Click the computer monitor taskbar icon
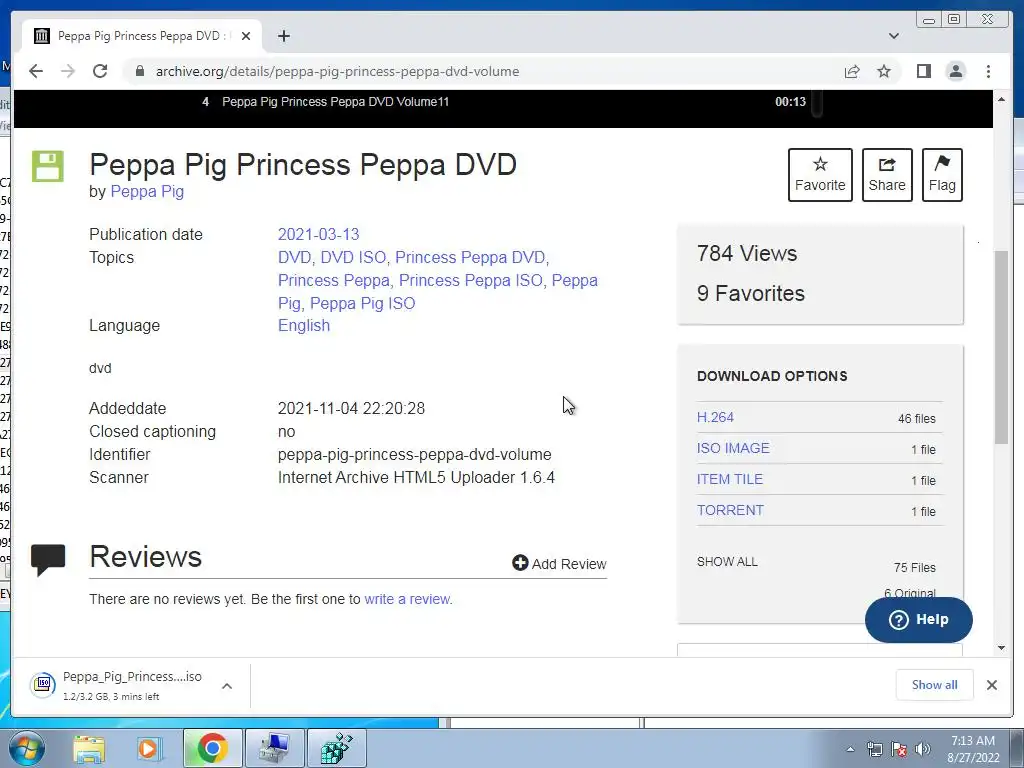Image resolution: width=1024 pixels, height=768 pixels. coord(274,748)
